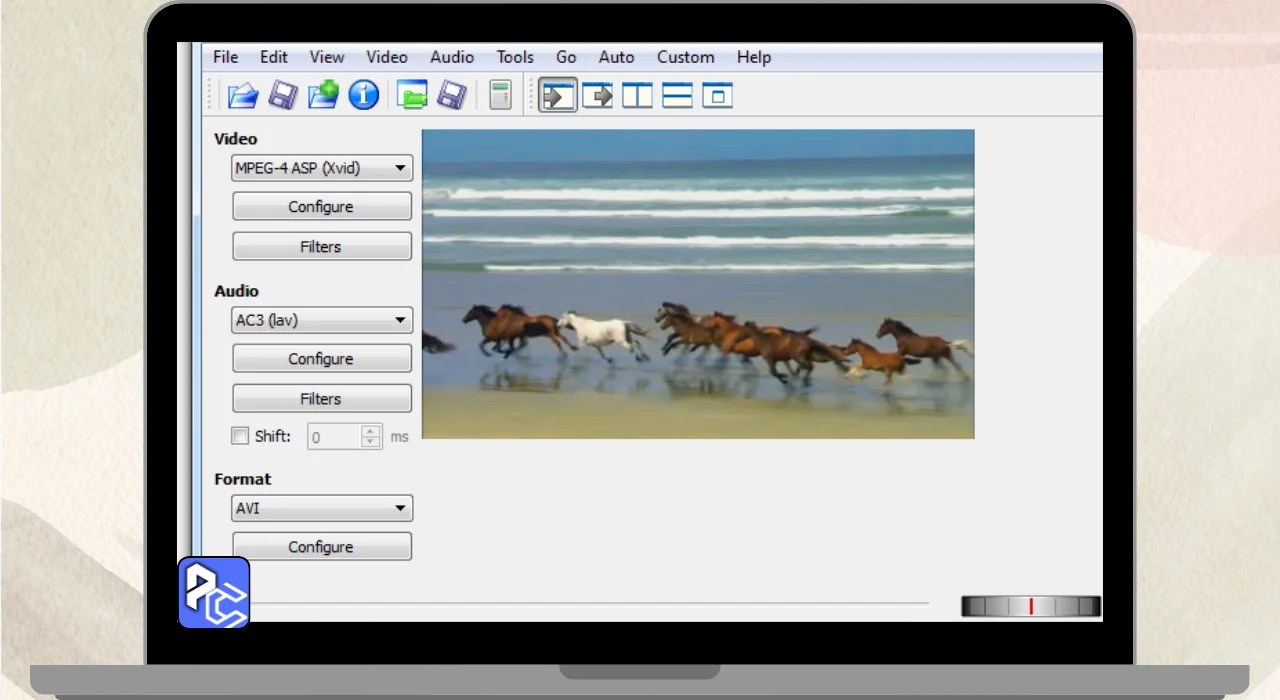Click Filters under the Audio section
Image resolution: width=1280 pixels, height=700 pixels.
pos(321,399)
